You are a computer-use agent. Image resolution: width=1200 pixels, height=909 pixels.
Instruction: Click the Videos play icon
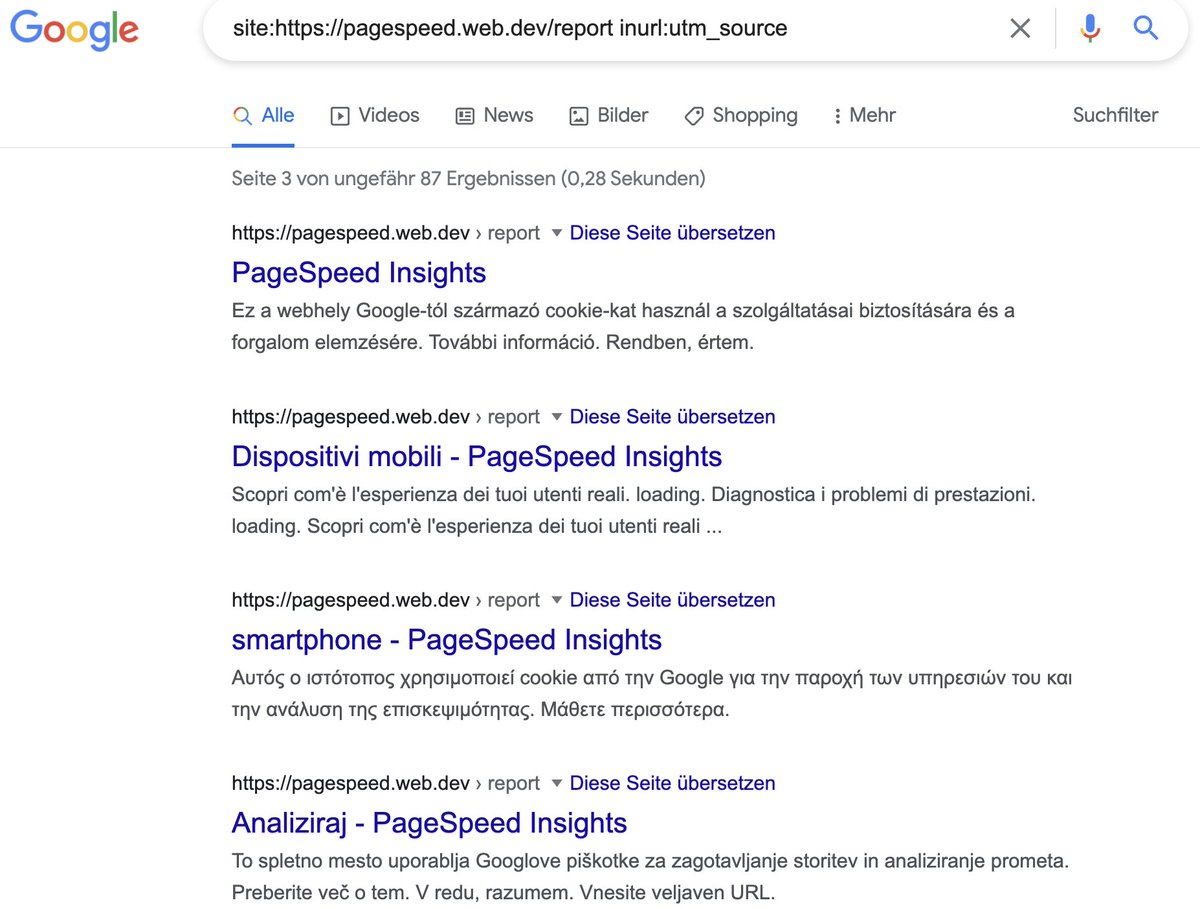(340, 116)
